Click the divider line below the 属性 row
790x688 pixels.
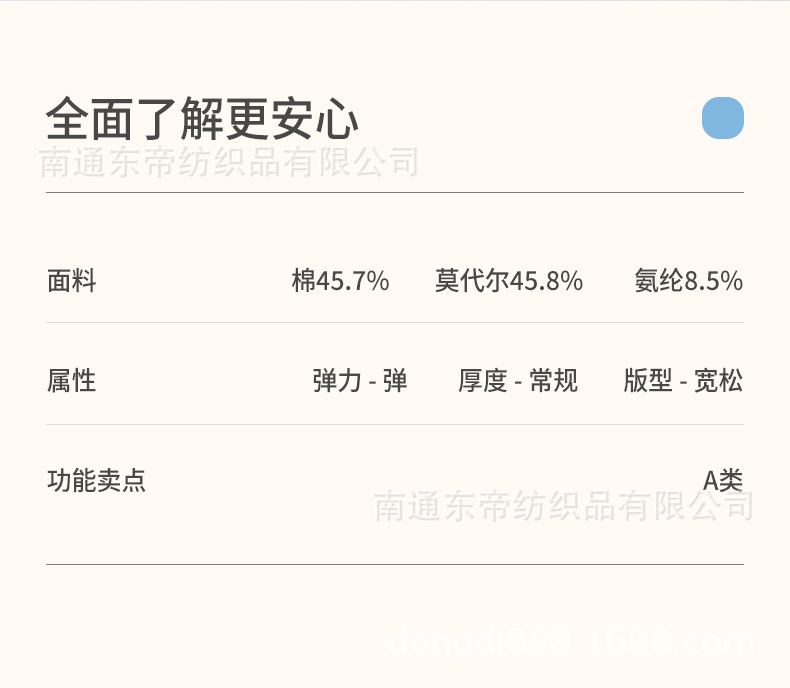[x=395, y=424]
